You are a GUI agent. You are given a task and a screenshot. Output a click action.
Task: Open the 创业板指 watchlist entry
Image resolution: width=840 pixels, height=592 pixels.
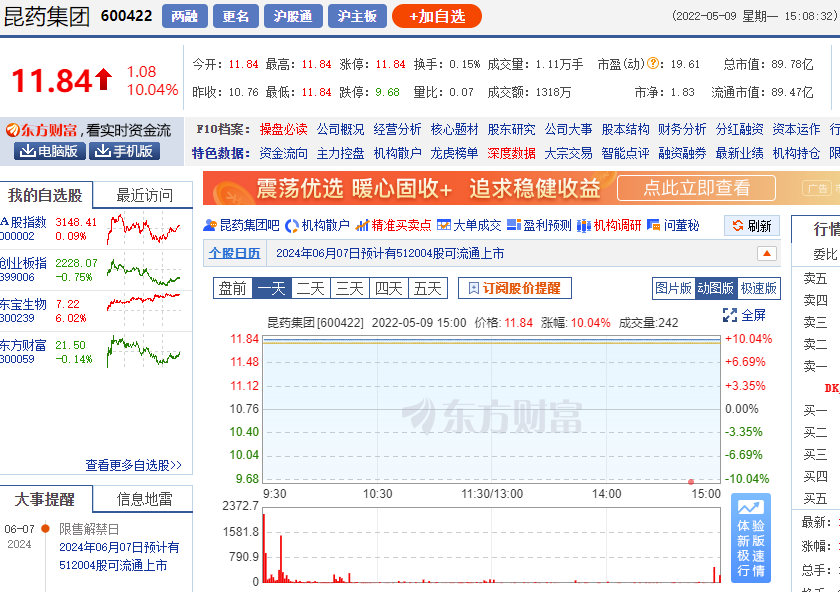point(22,263)
